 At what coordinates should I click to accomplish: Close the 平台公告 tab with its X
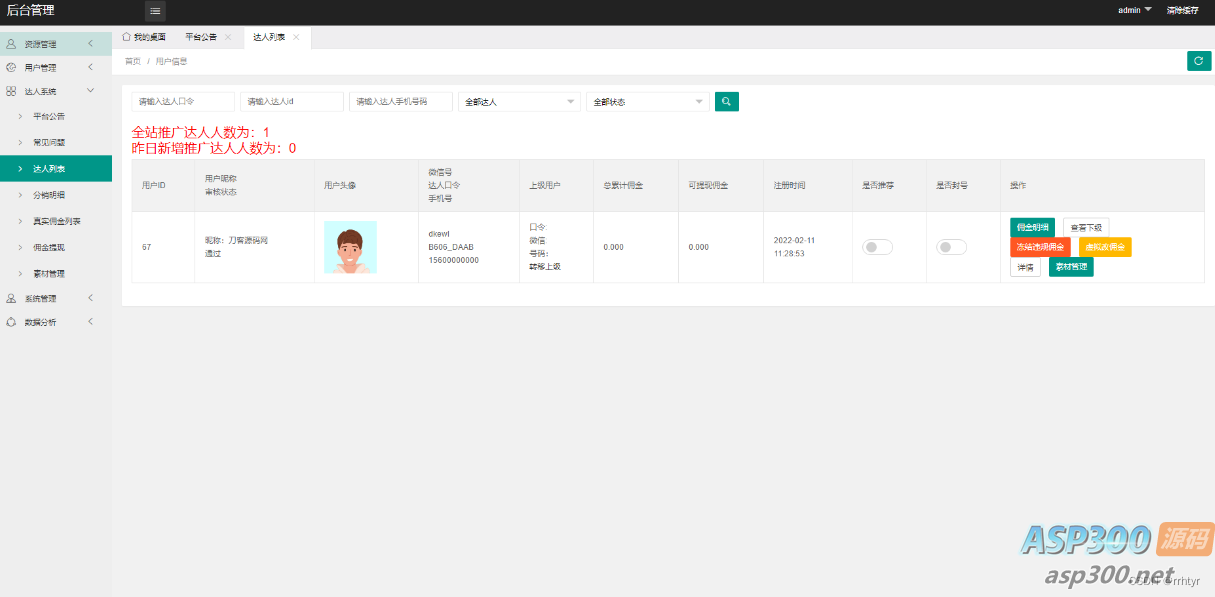228,37
